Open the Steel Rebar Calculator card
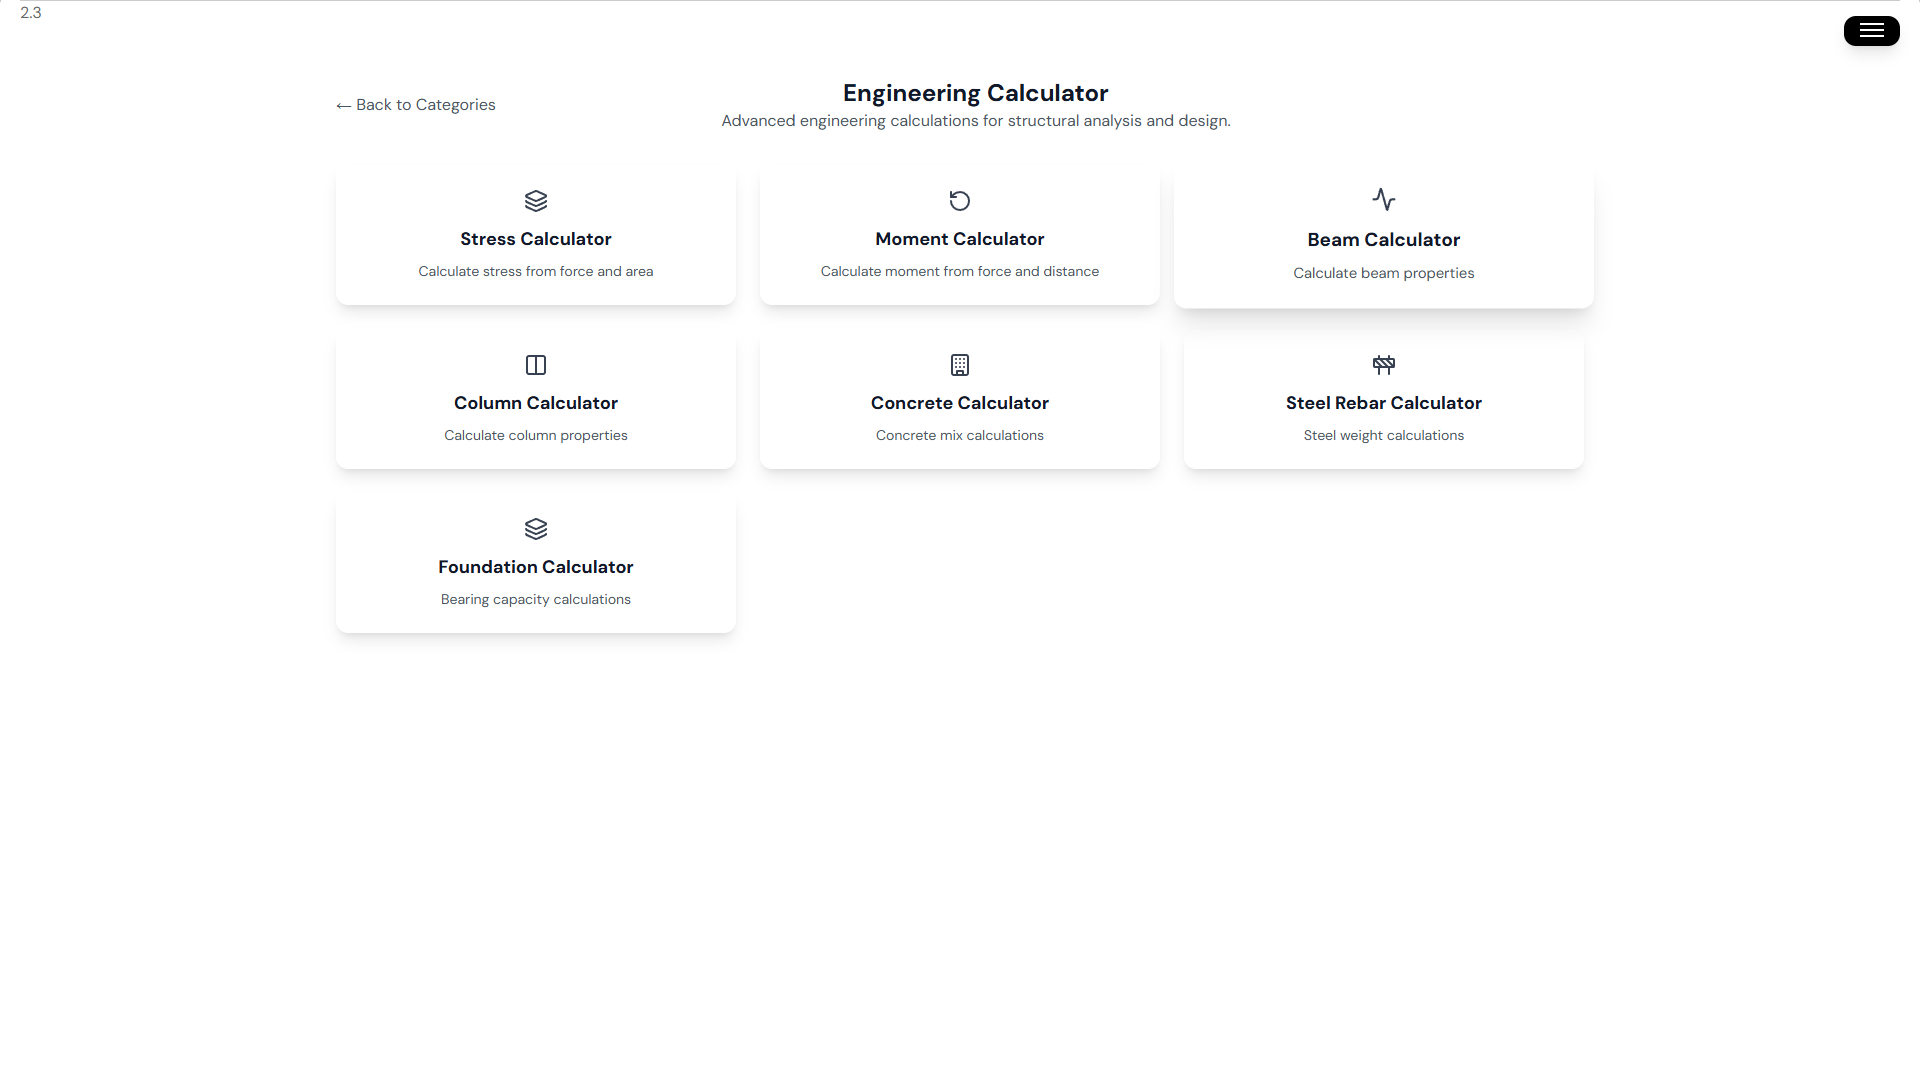 1383,400
